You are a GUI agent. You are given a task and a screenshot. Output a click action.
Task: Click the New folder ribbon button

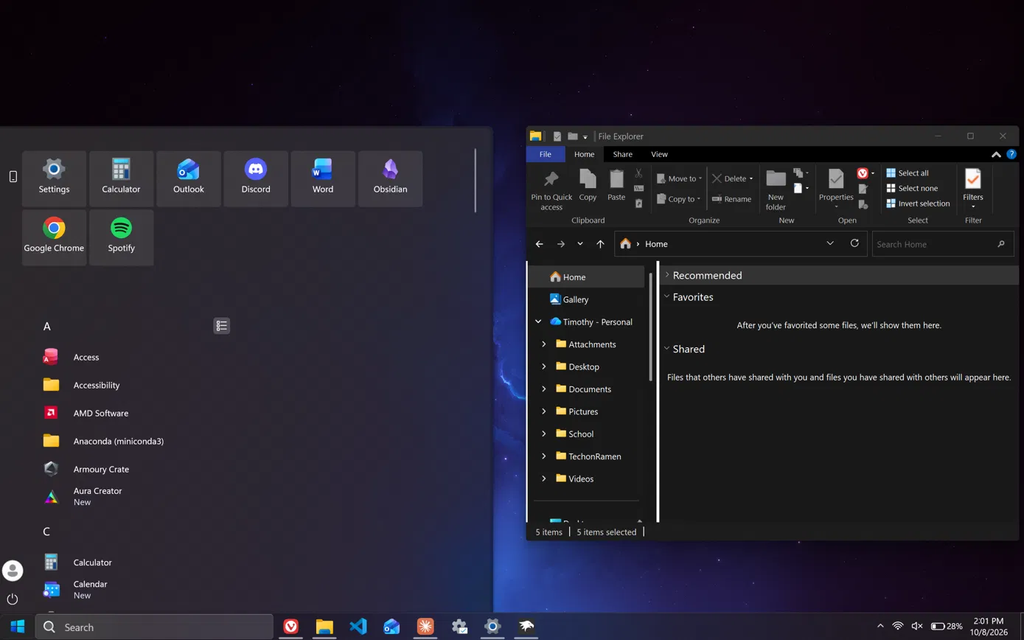click(x=776, y=190)
